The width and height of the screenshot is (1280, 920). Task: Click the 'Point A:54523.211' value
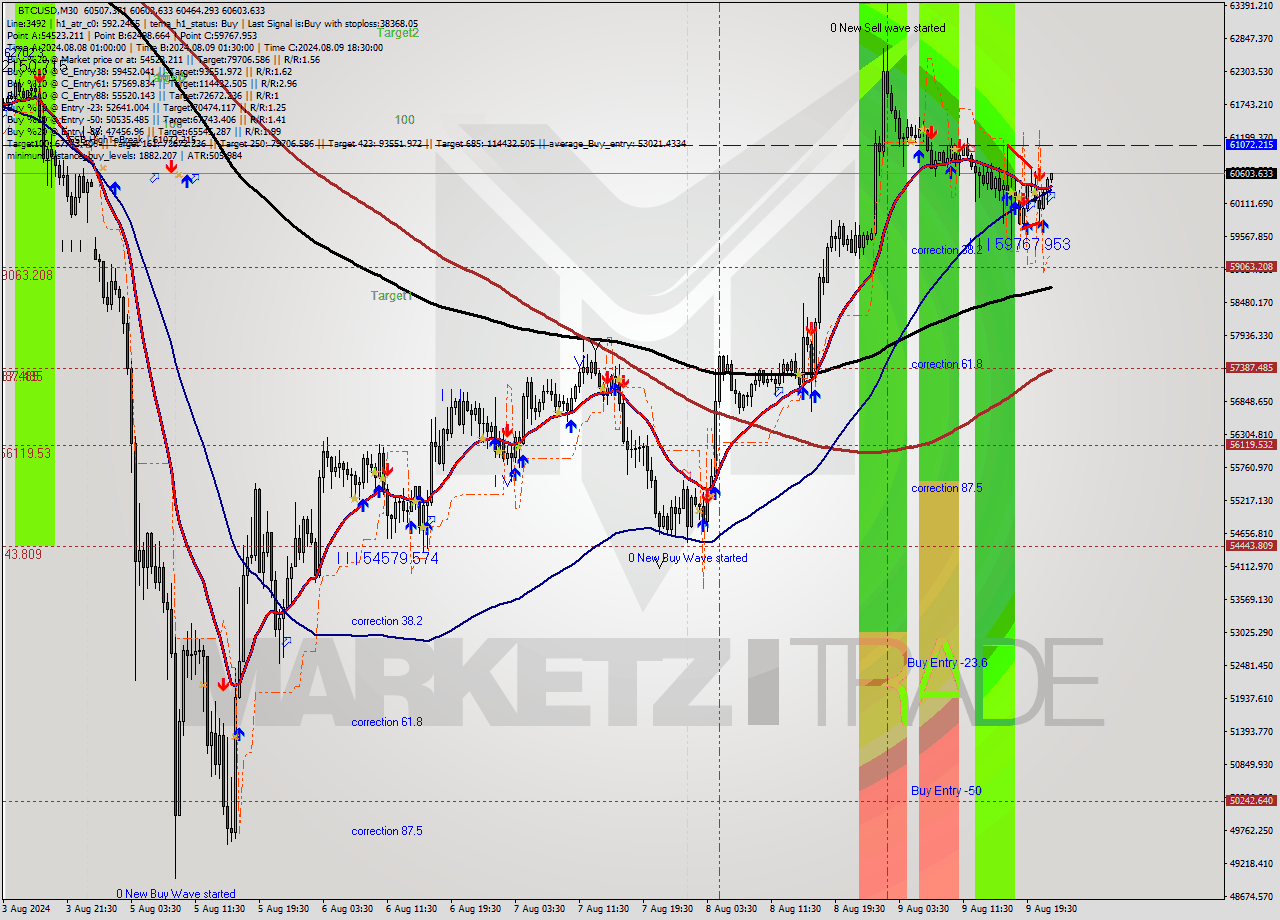[x=45, y=35]
